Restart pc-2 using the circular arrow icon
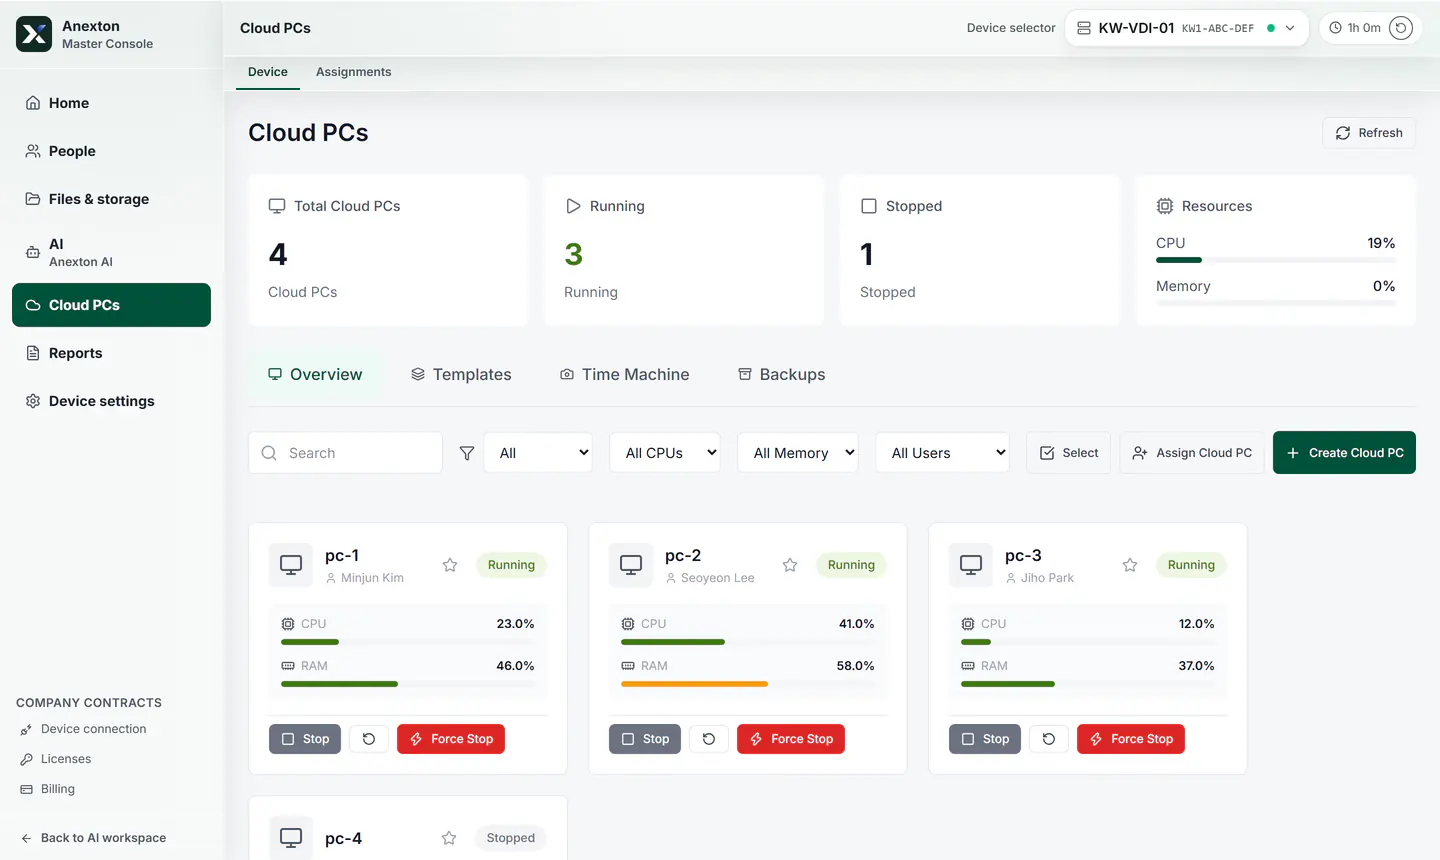Image resolution: width=1440 pixels, height=860 pixels. point(709,739)
